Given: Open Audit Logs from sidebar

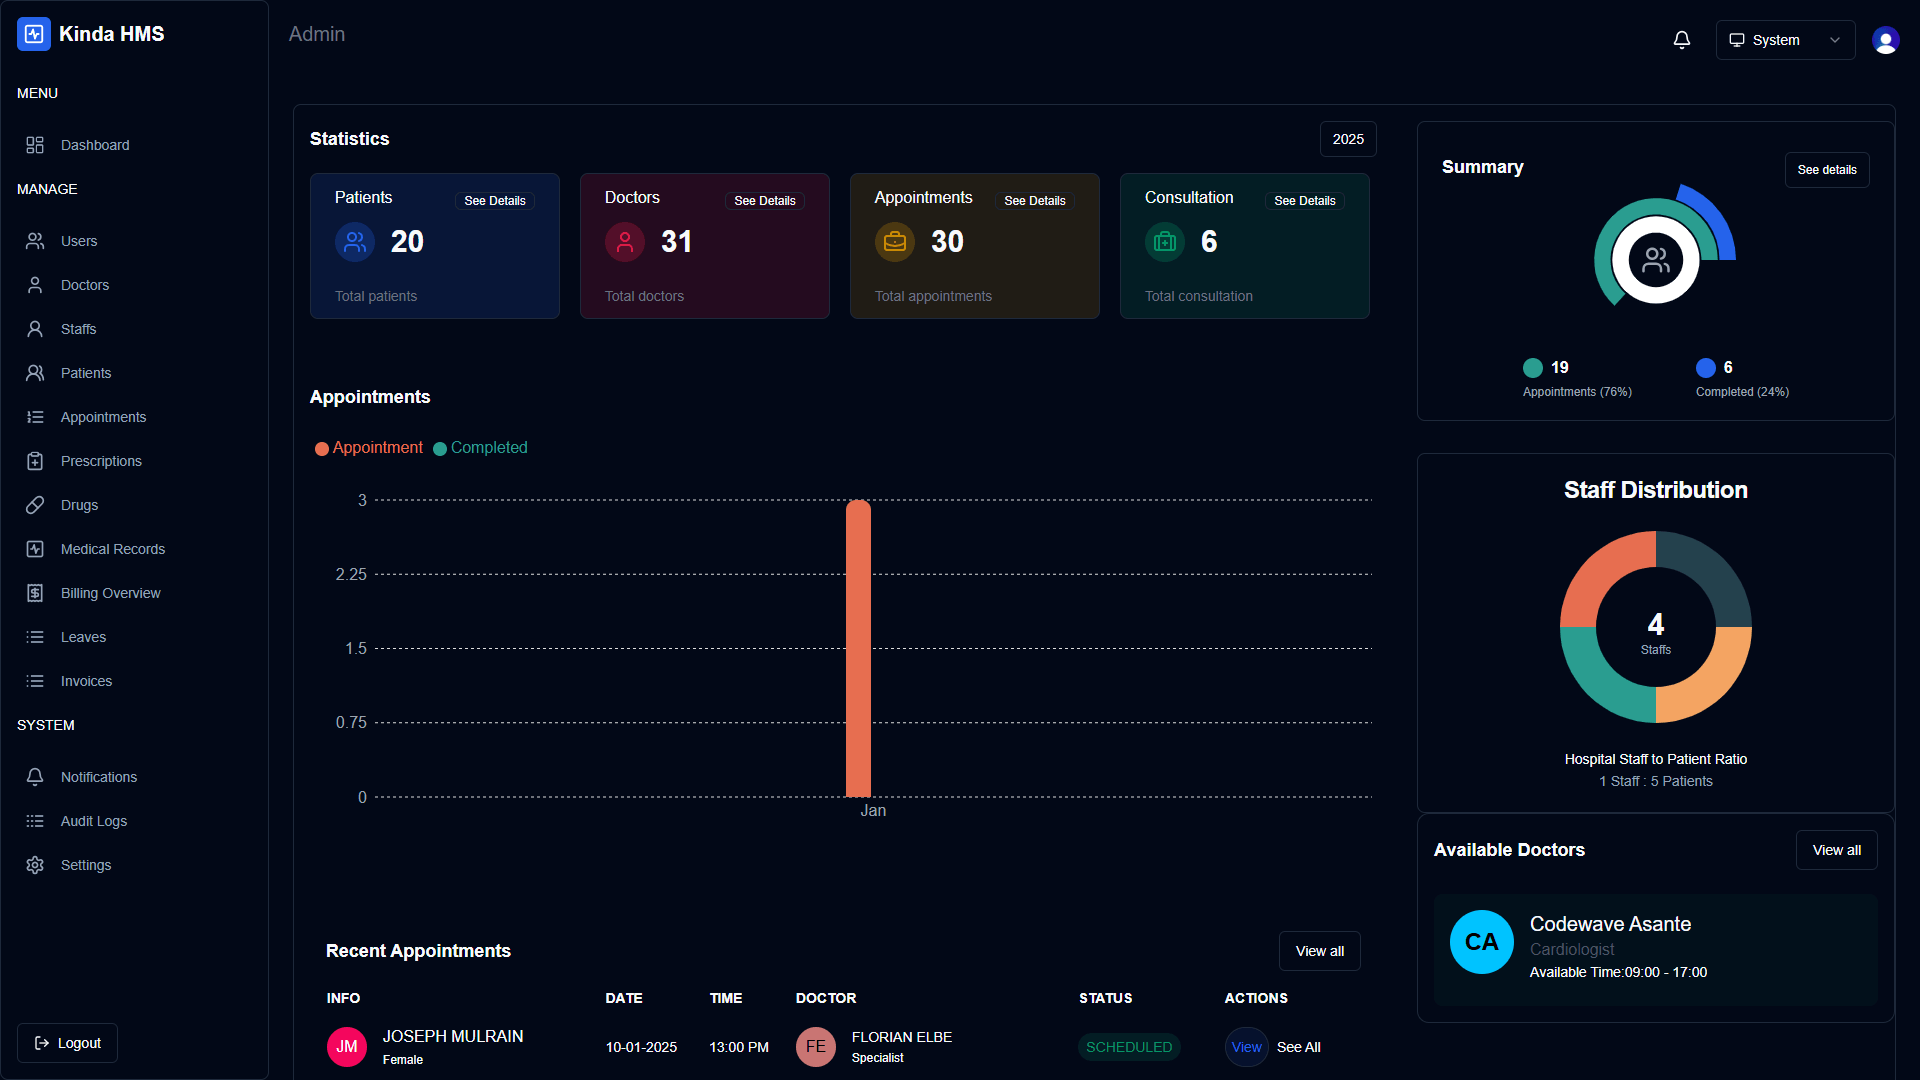Looking at the screenshot, I should pos(93,821).
